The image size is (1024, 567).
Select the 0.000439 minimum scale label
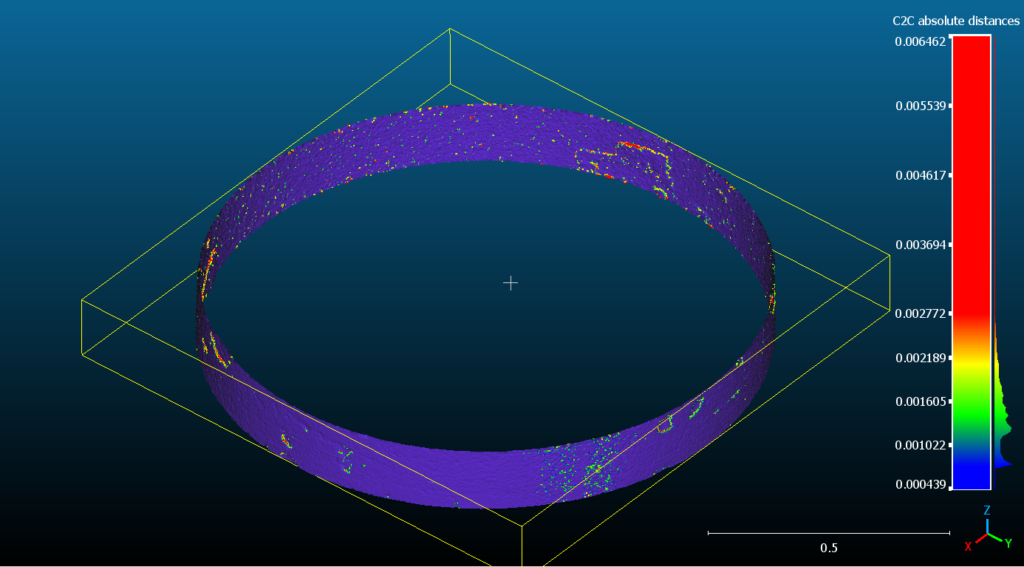pyautogui.click(x=919, y=484)
